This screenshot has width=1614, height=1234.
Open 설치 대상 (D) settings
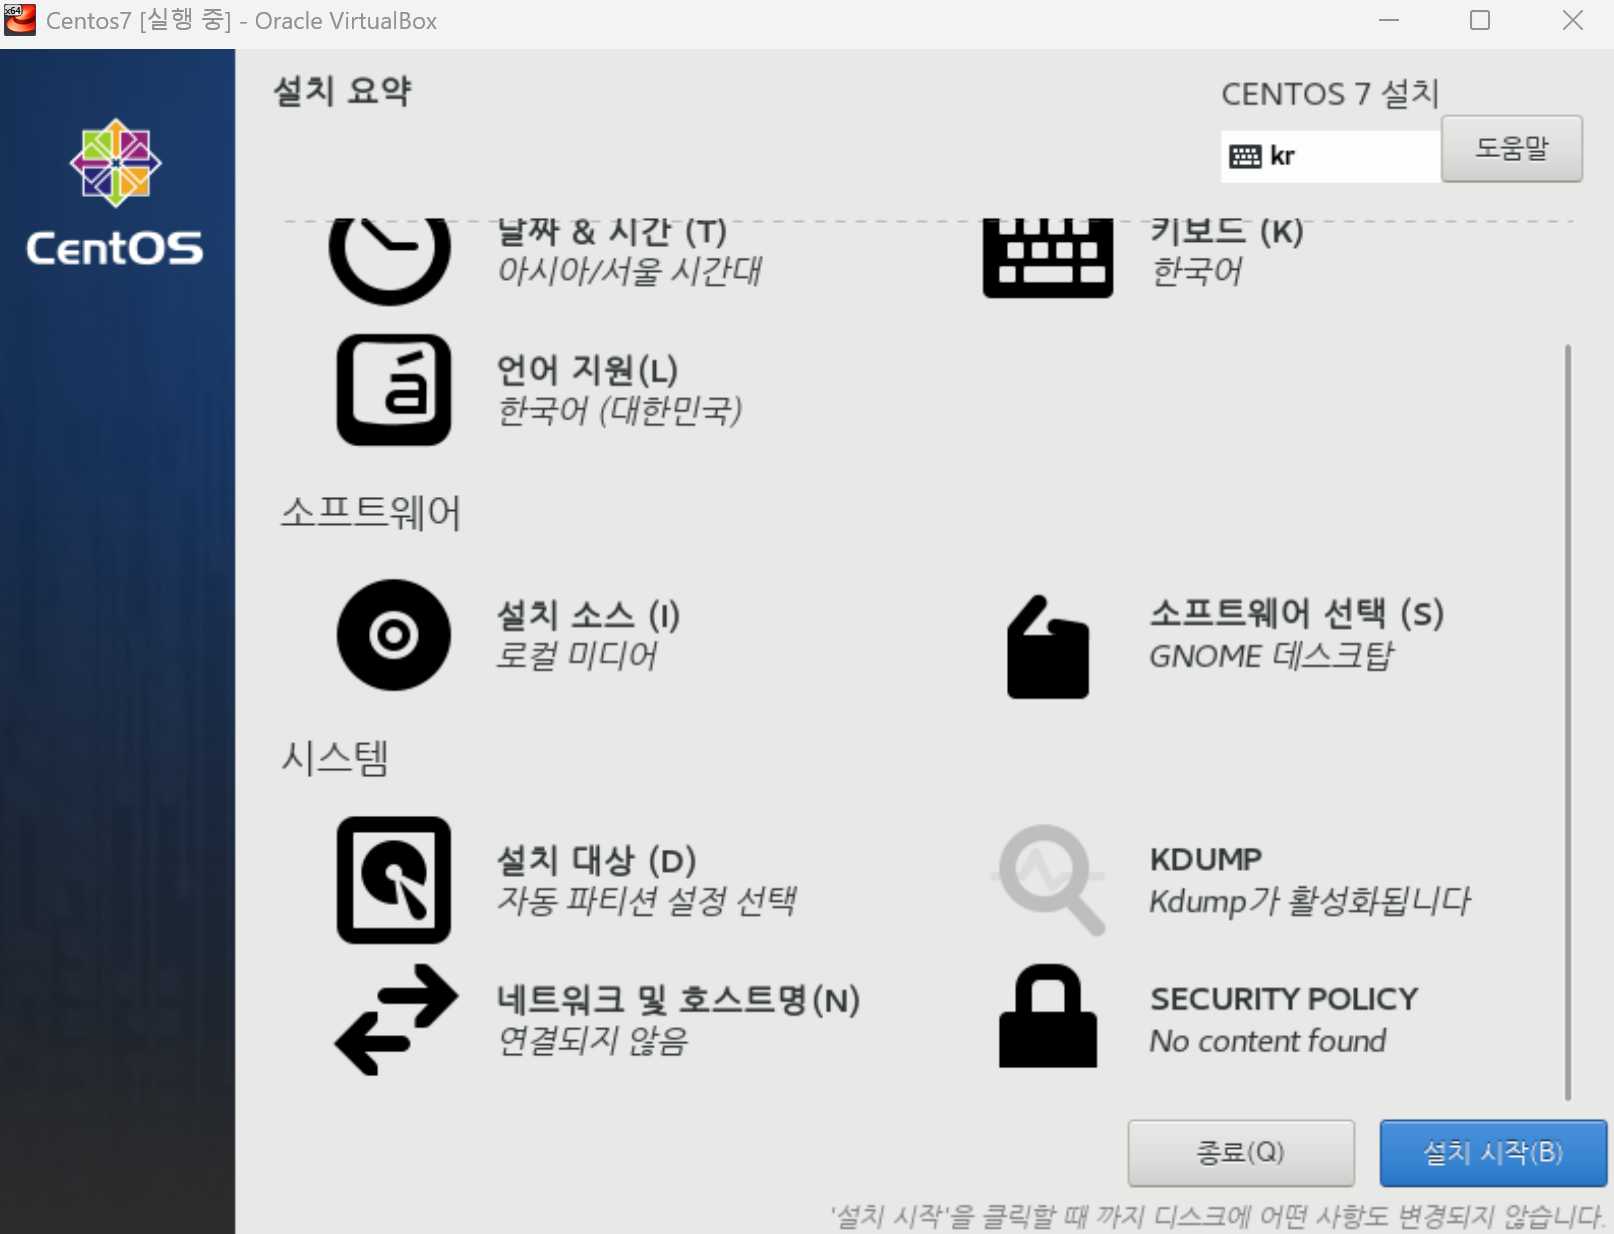click(597, 860)
